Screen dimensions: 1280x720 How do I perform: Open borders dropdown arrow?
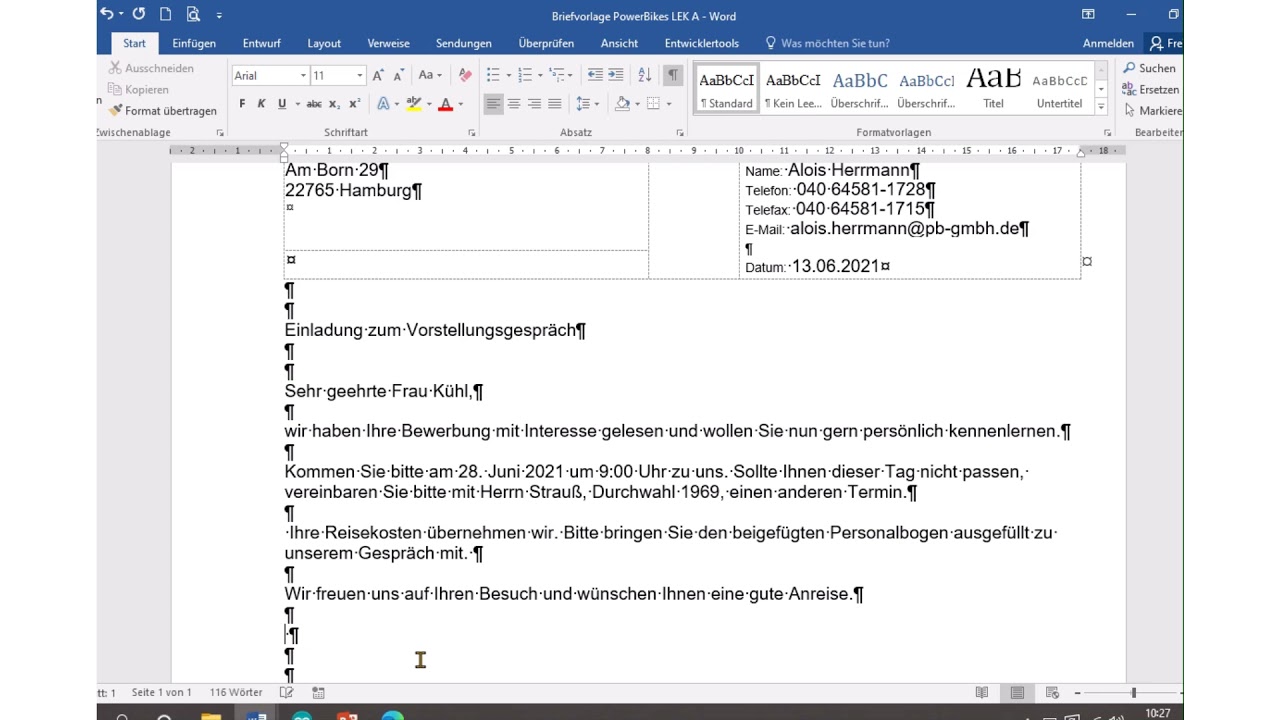tap(668, 104)
